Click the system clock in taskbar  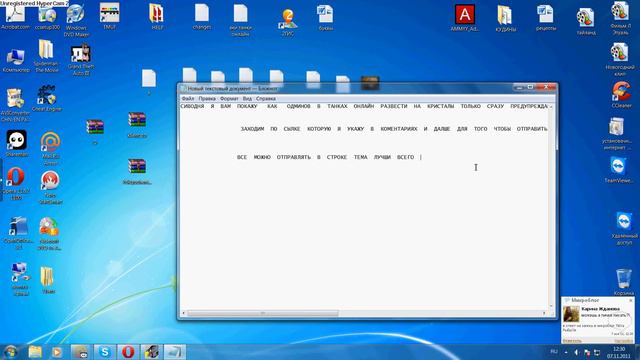[x=619, y=352]
